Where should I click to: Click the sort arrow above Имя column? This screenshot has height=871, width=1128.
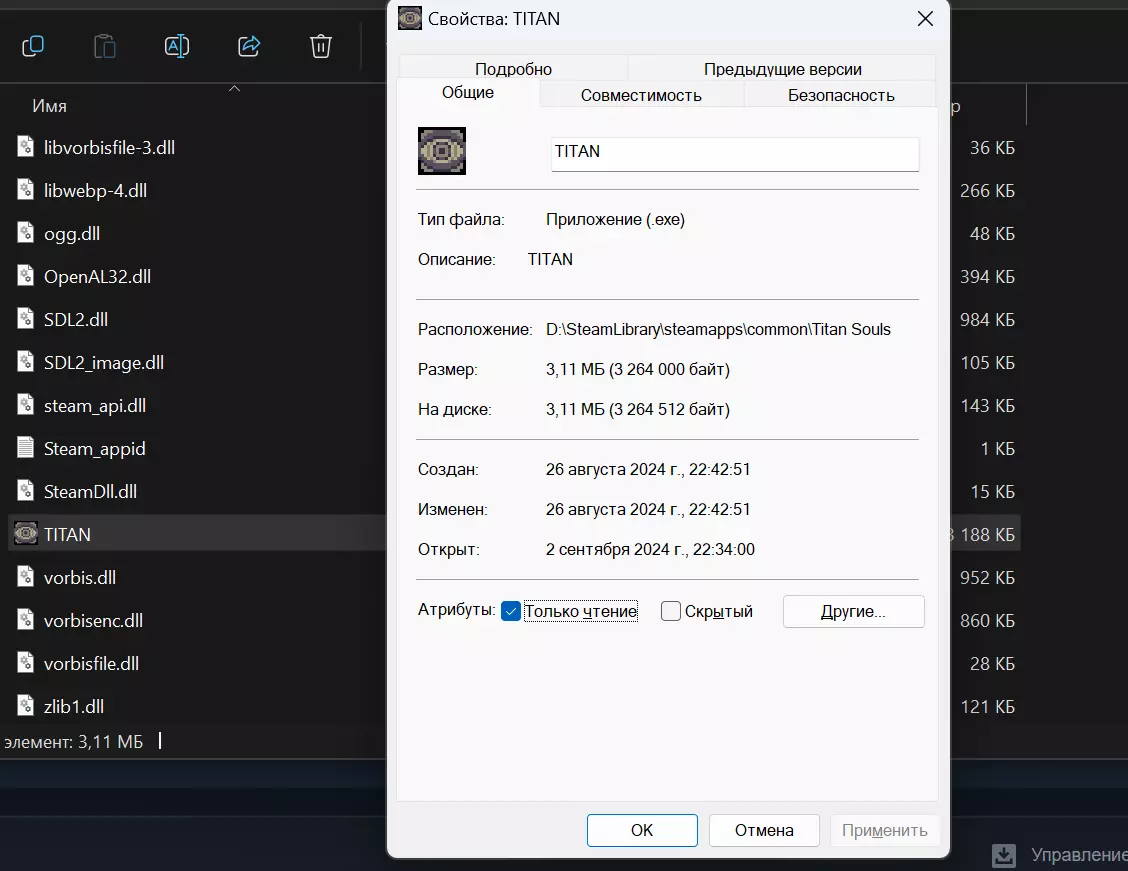point(235,88)
